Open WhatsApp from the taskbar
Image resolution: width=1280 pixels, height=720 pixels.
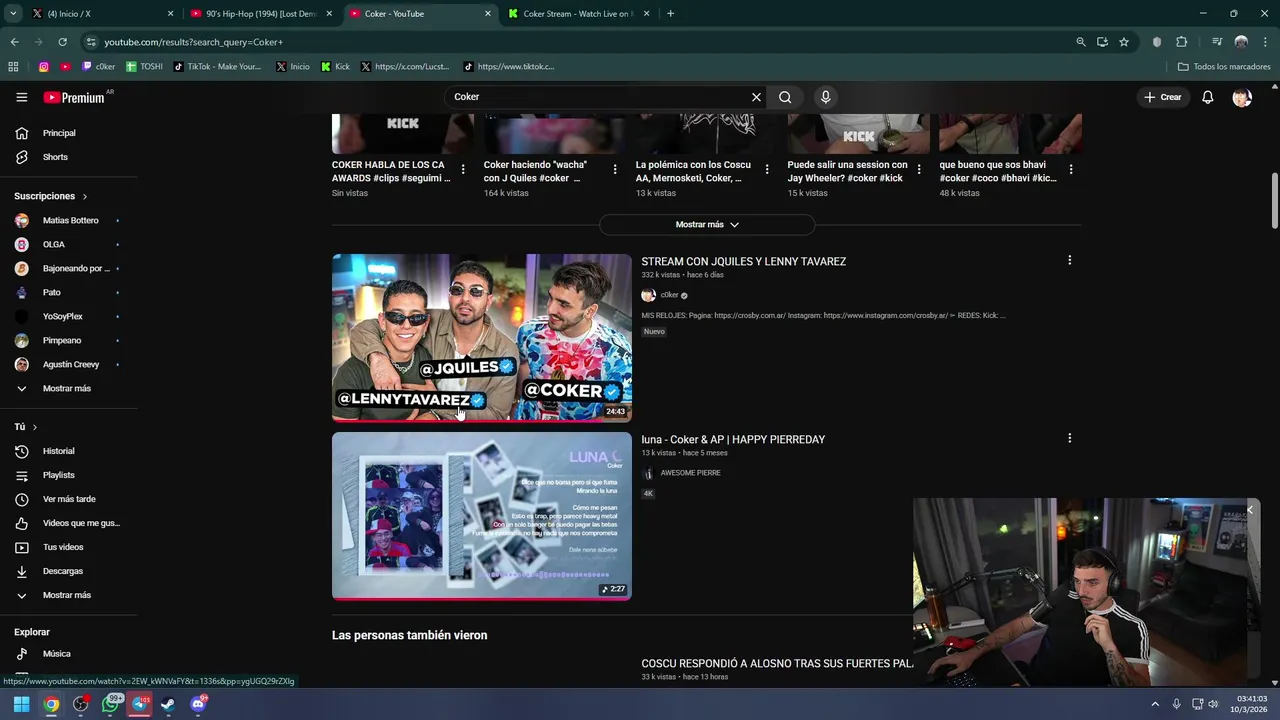111,704
